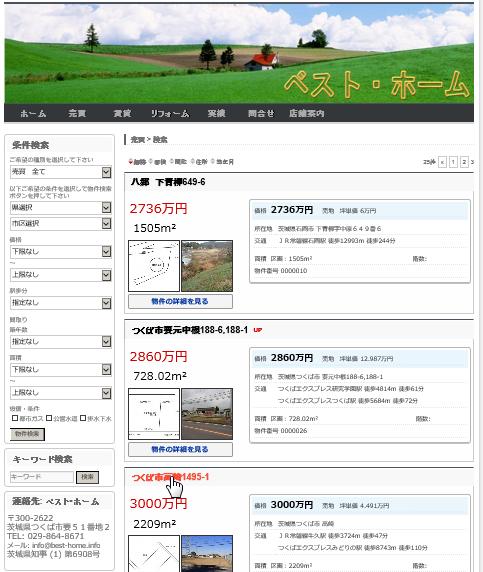Click the 物件検索 search button

click(27, 434)
